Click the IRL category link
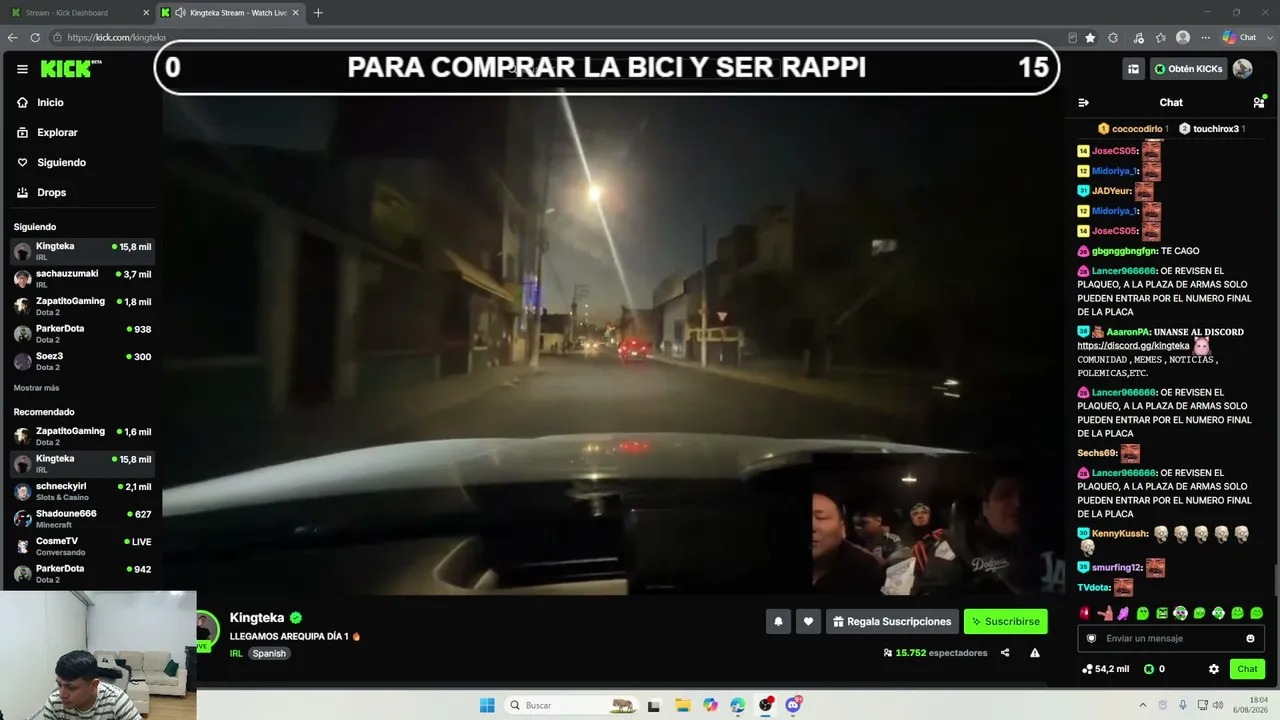 click(236, 653)
